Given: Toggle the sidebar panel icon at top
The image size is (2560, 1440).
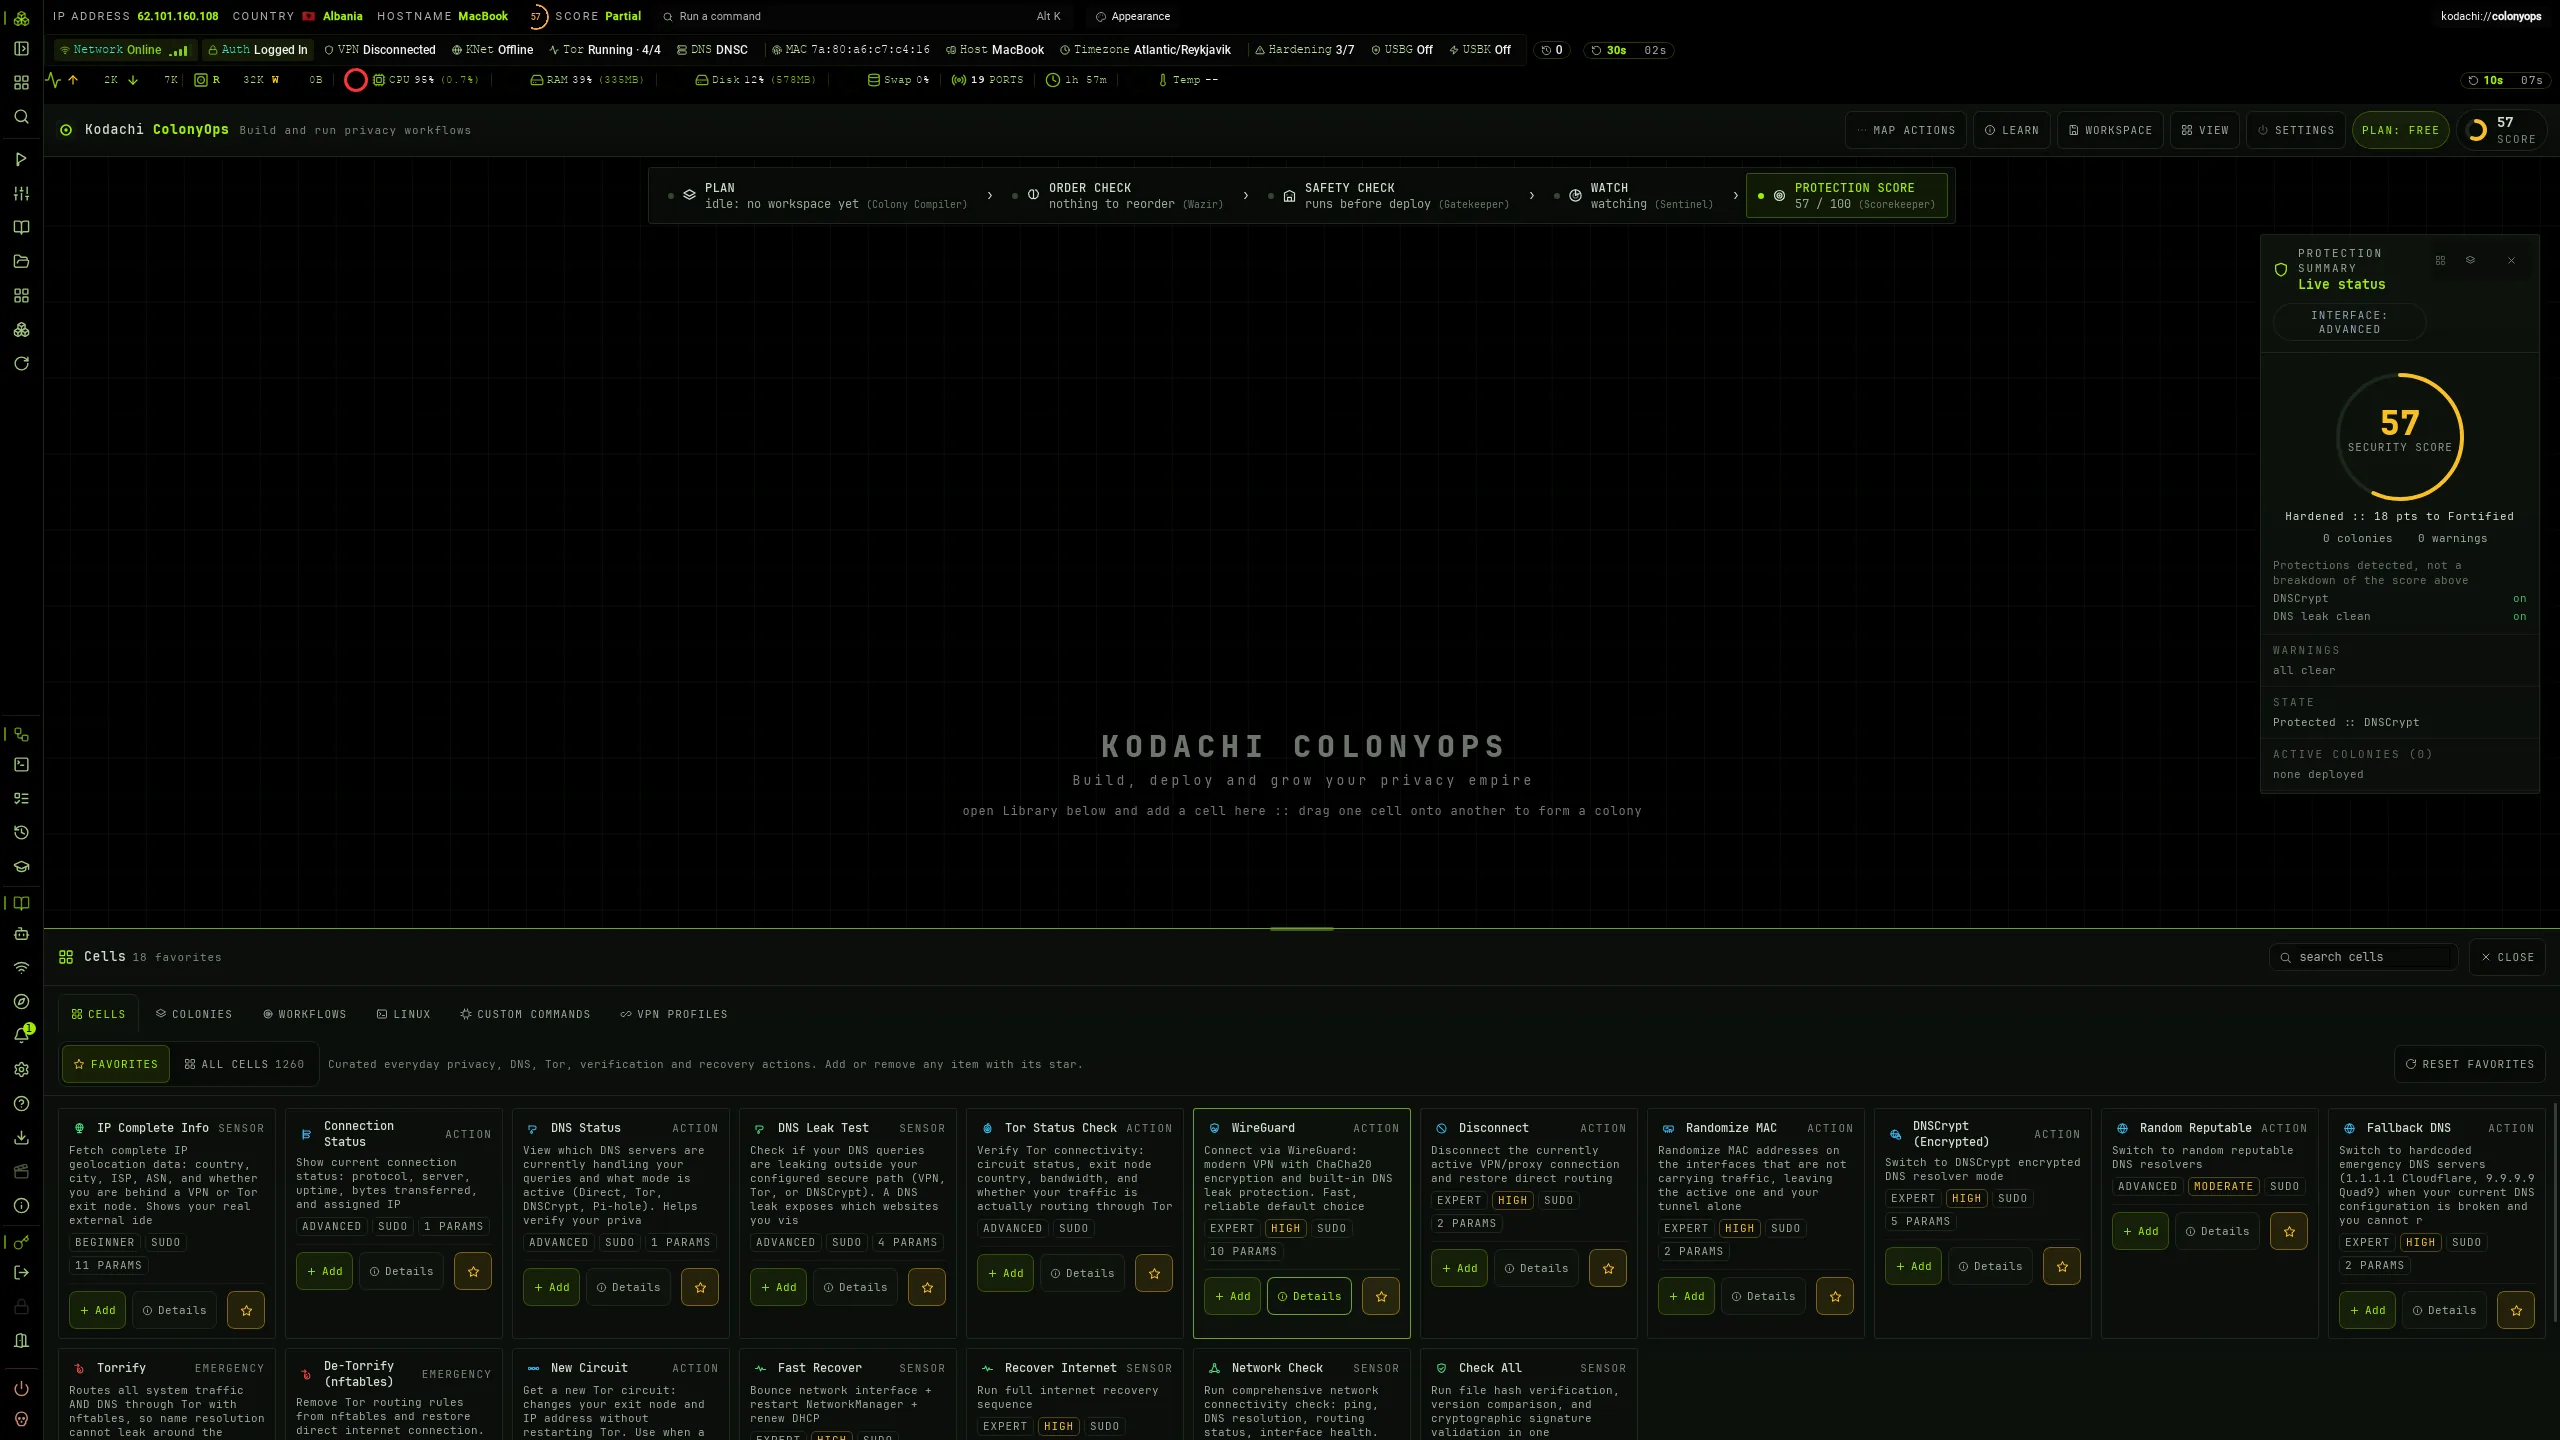Looking at the screenshot, I should [21, 49].
